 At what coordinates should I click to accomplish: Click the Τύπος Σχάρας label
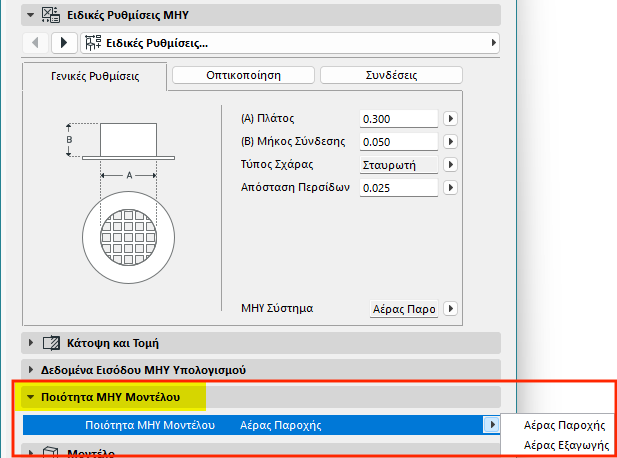click(277, 164)
